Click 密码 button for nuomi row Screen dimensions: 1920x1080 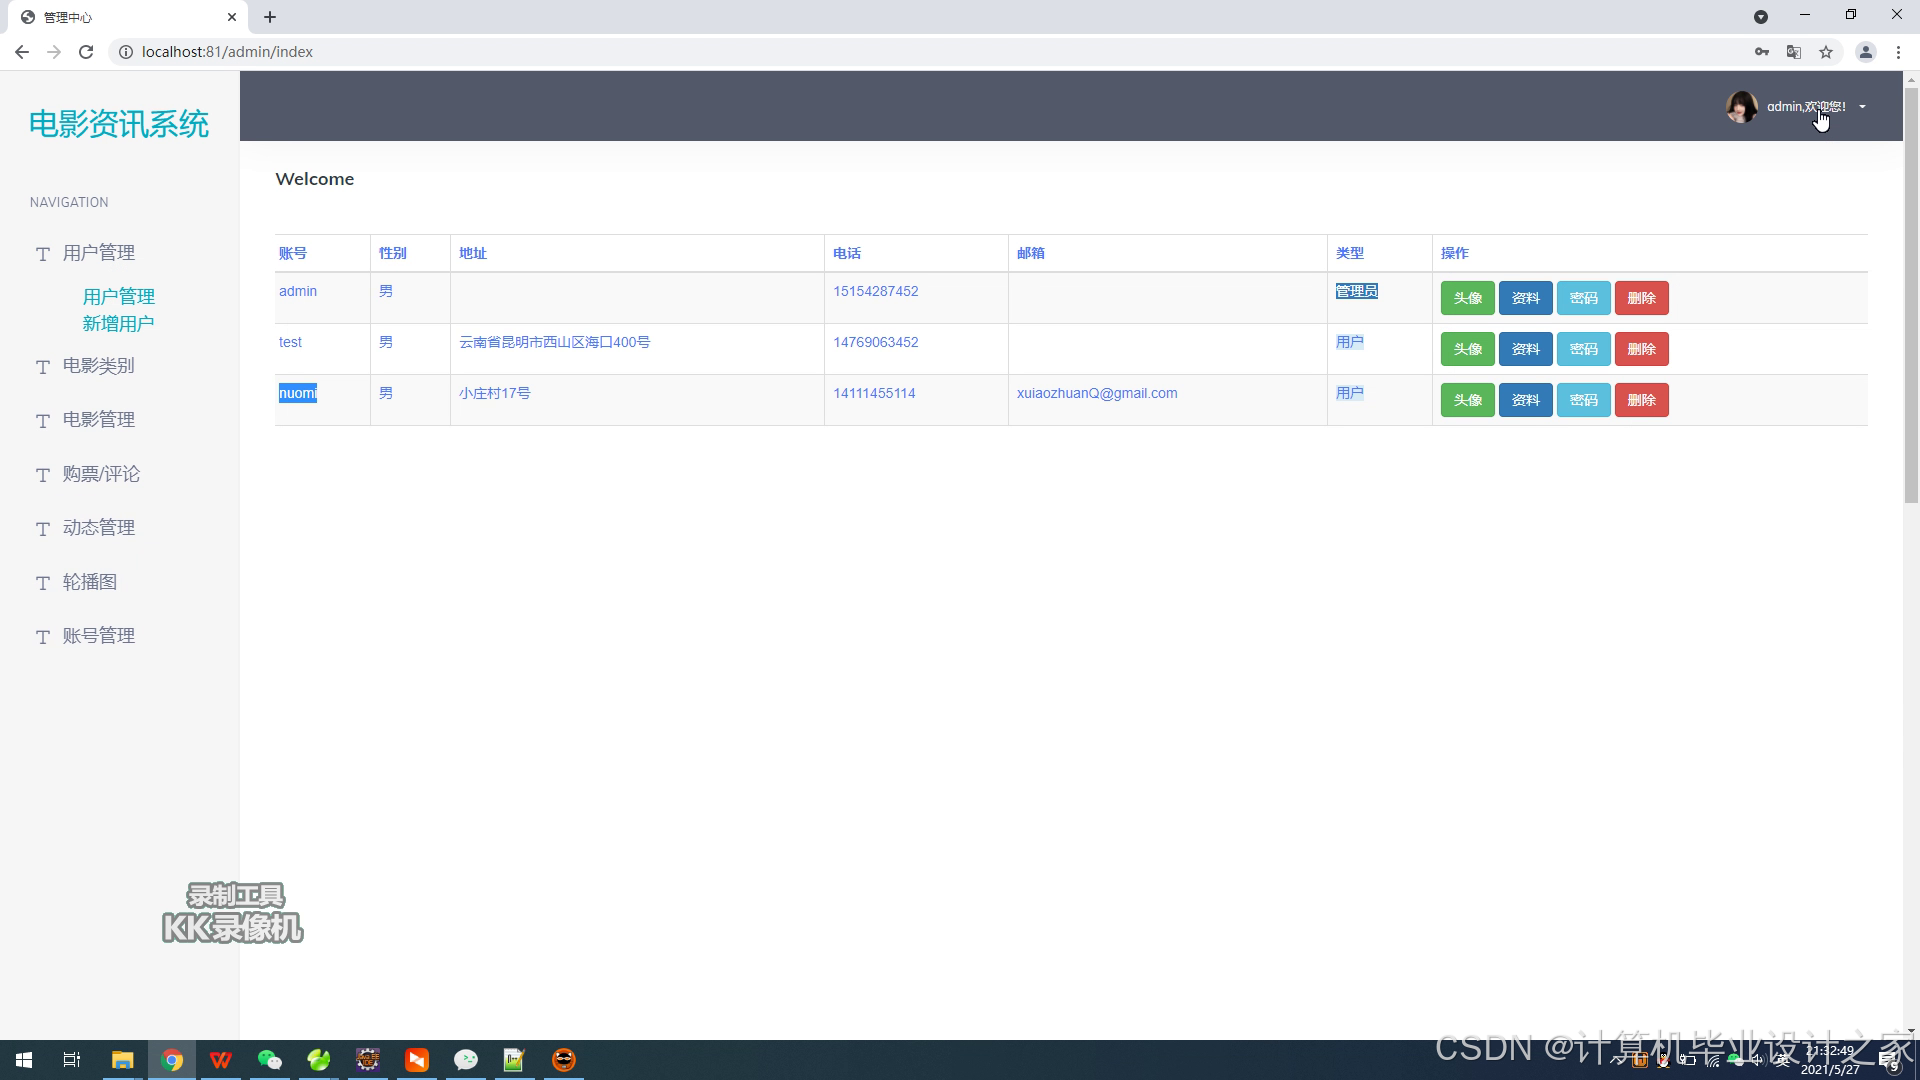point(1583,400)
